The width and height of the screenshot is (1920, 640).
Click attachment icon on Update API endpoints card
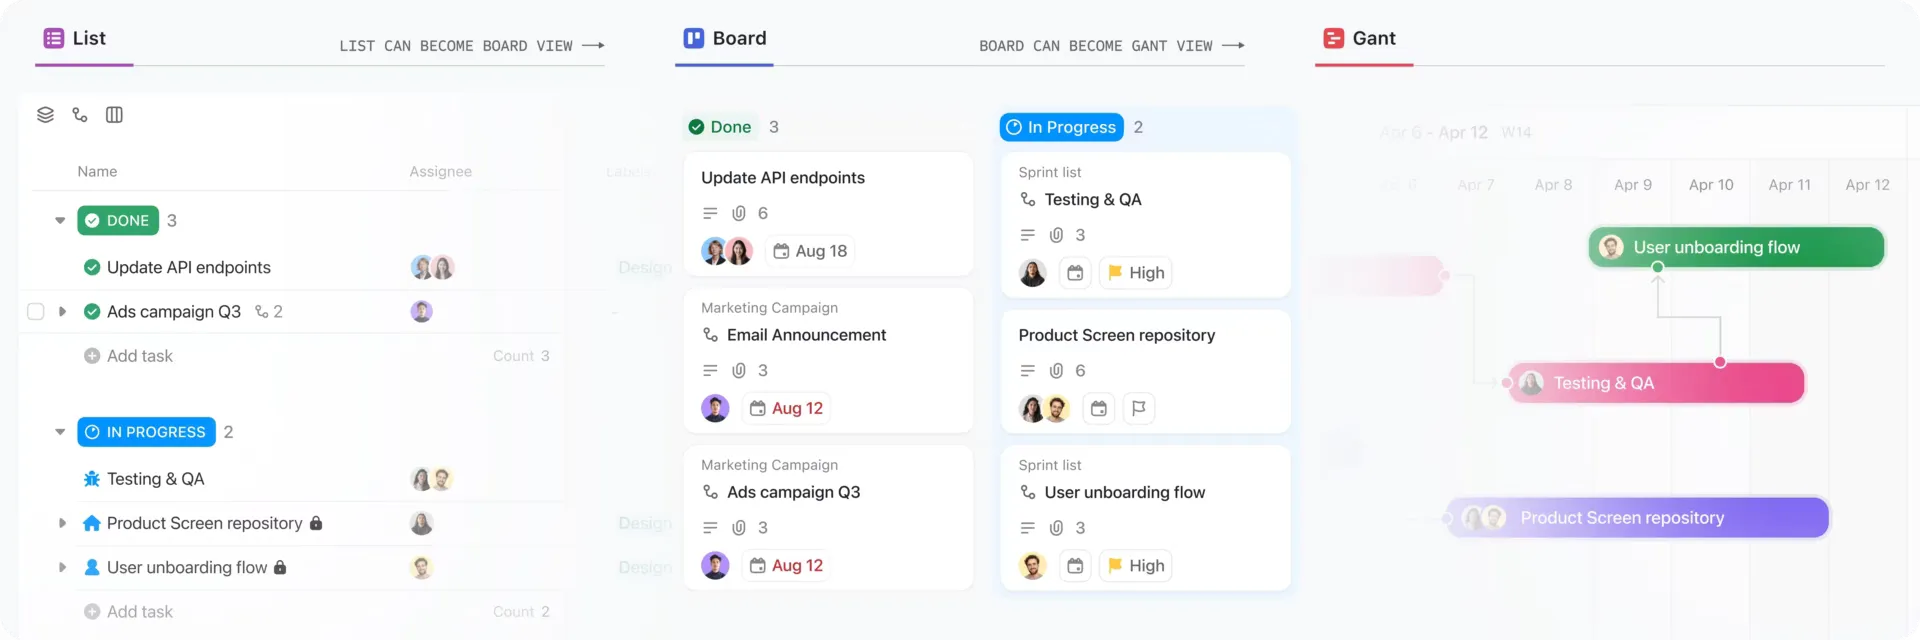click(739, 213)
